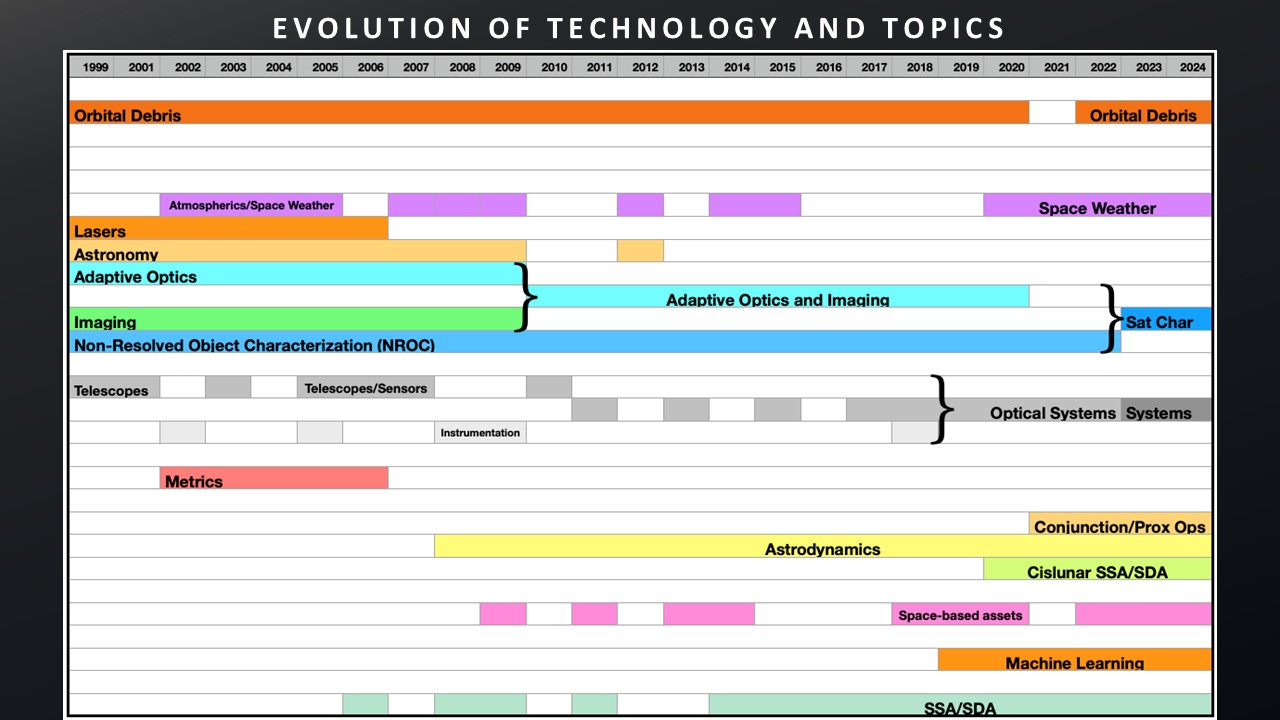1280x720 pixels.
Task: Select the green Imaging bar label
Action: [105, 322]
